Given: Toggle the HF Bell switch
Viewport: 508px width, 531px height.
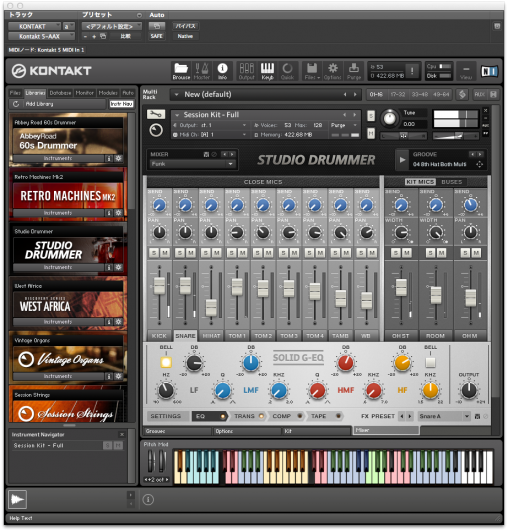Looking at the screenshot, I should coord(430,362).
